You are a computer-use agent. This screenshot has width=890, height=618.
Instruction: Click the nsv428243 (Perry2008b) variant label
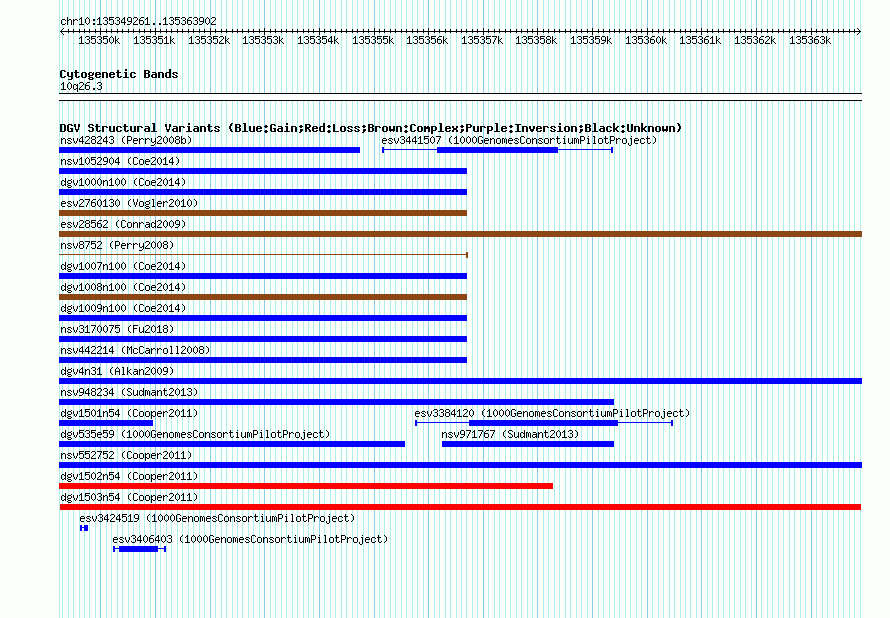point(126,140)
